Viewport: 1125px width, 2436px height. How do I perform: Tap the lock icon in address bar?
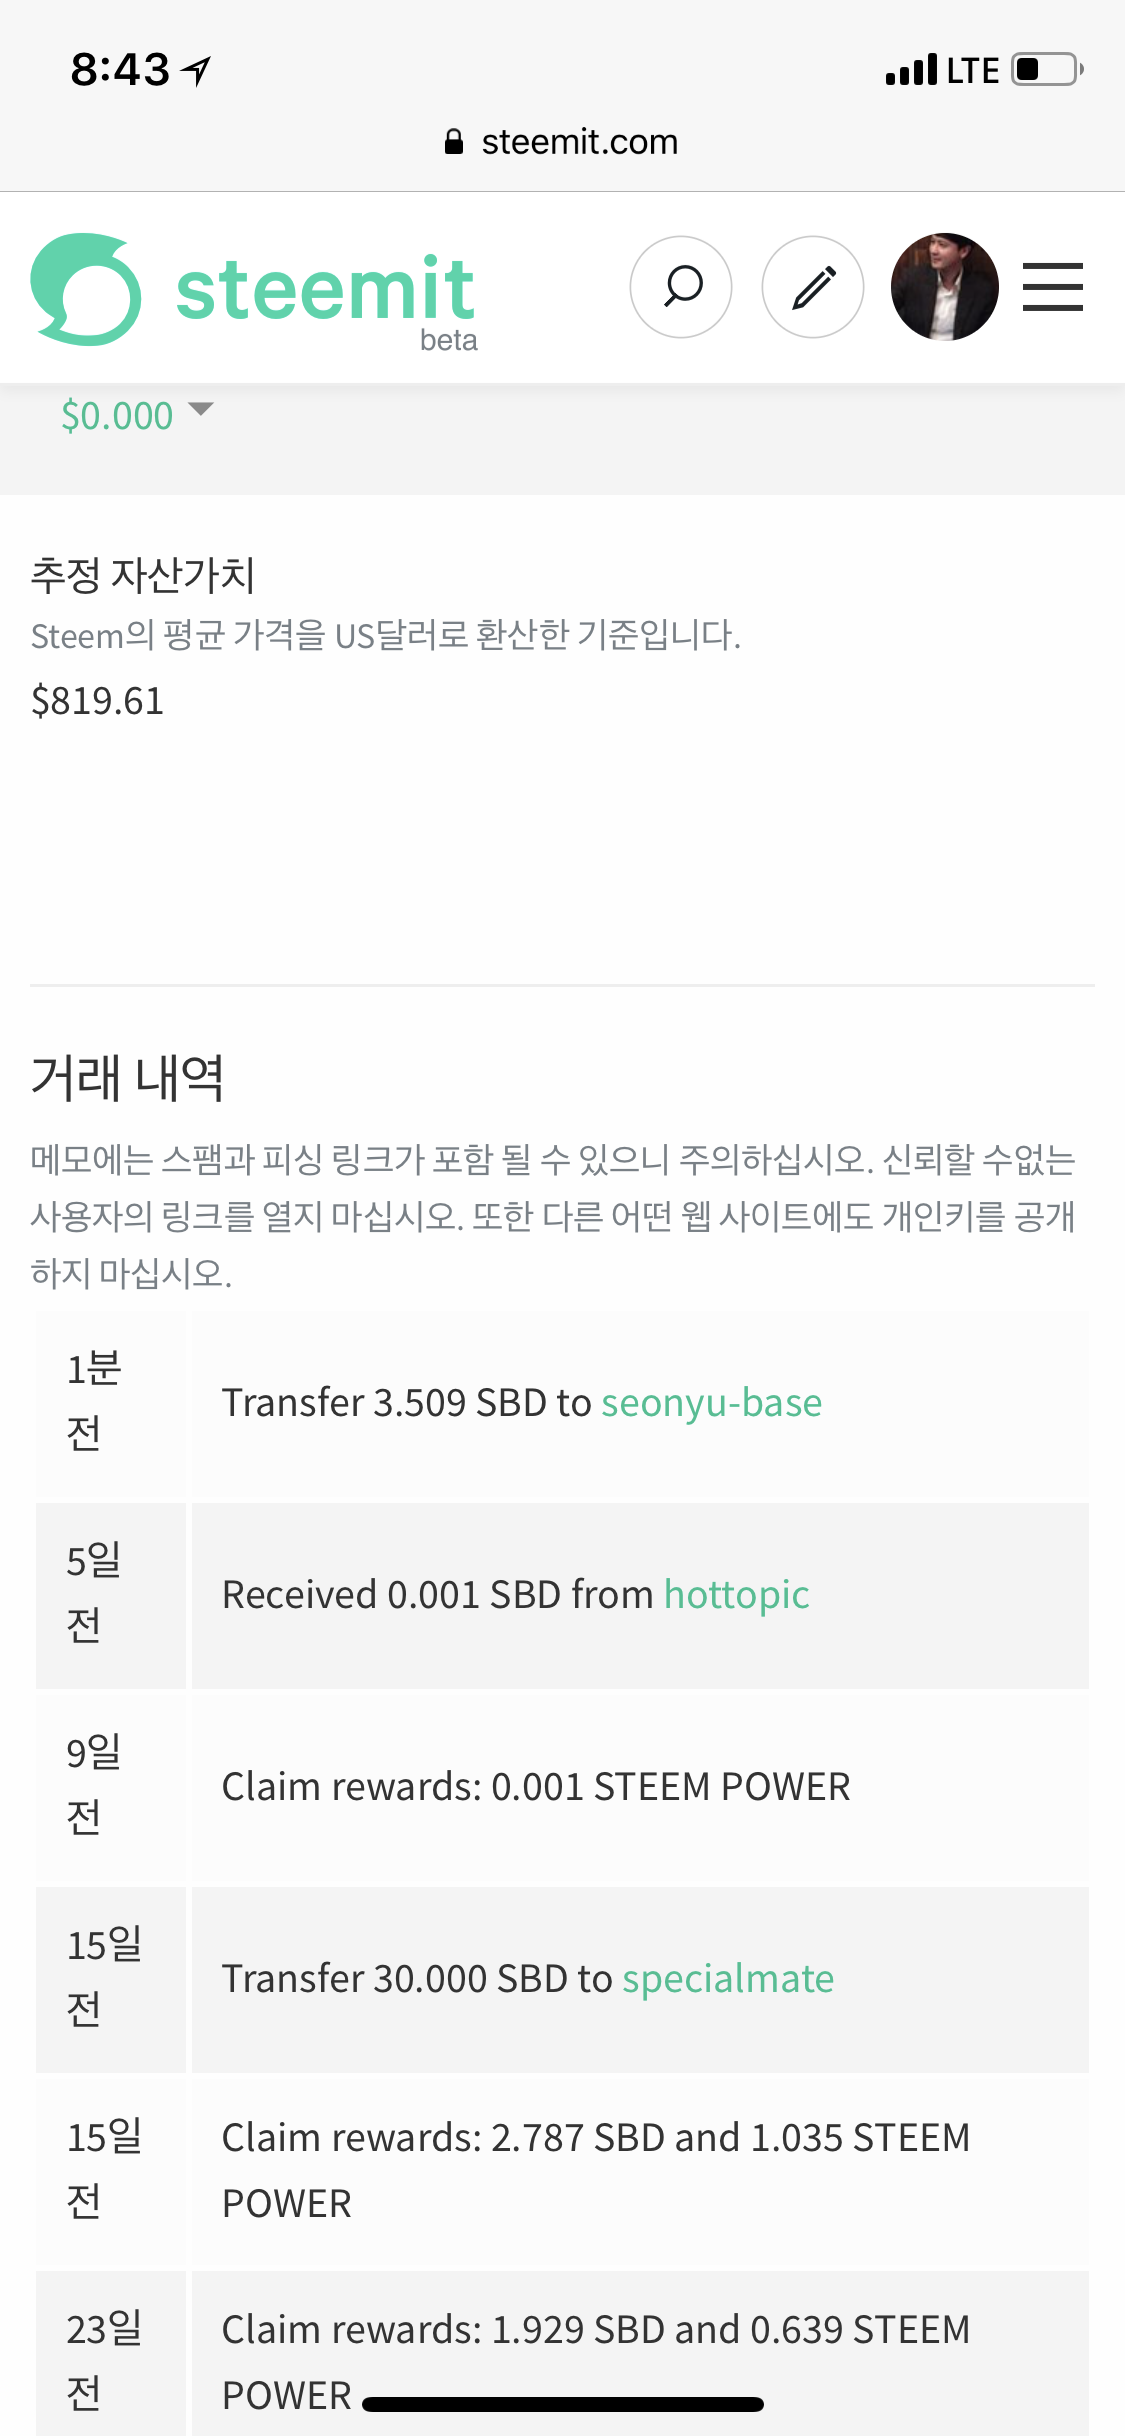pos(454,142)
